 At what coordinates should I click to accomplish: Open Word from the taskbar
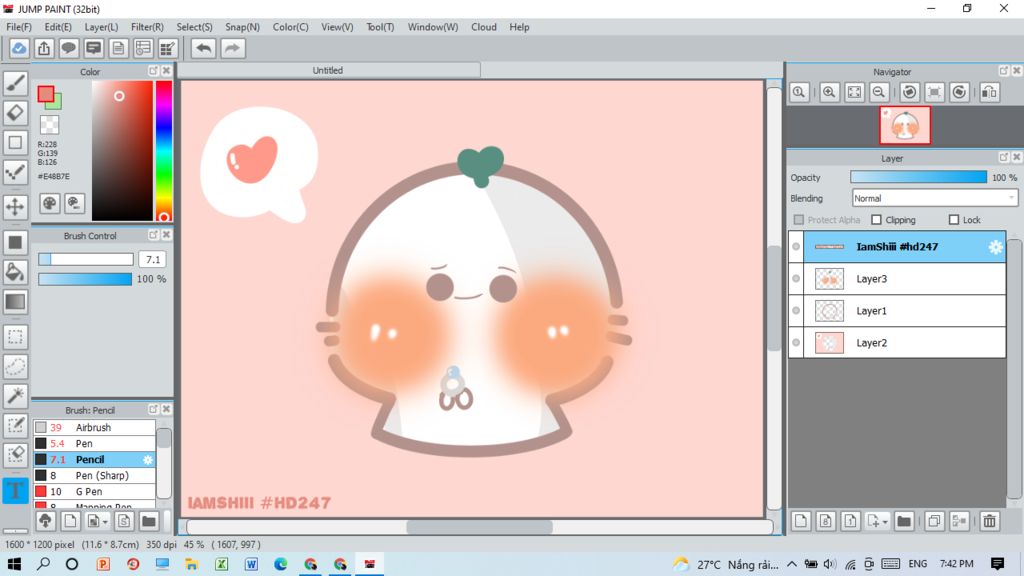pyautogui.click(x=251, y=564)
